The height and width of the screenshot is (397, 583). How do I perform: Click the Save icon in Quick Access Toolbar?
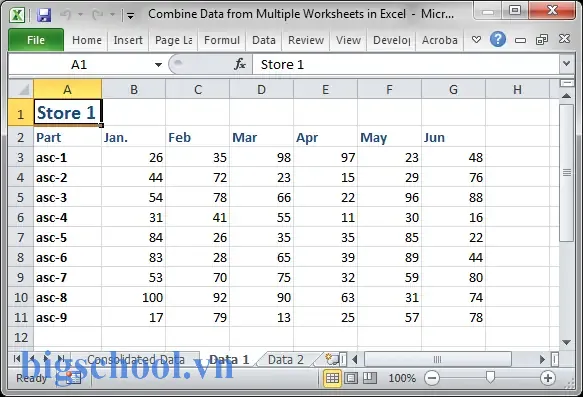tap(44, 15)
